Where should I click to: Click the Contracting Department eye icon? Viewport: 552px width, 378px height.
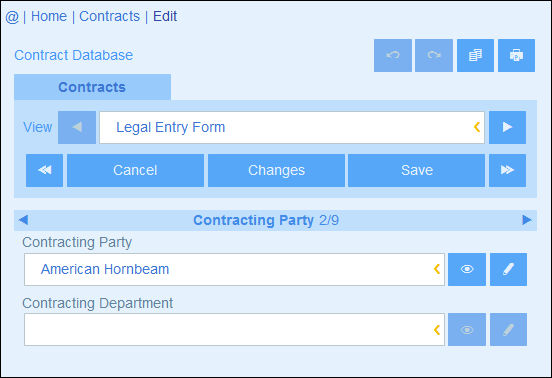tap(467, 330)
